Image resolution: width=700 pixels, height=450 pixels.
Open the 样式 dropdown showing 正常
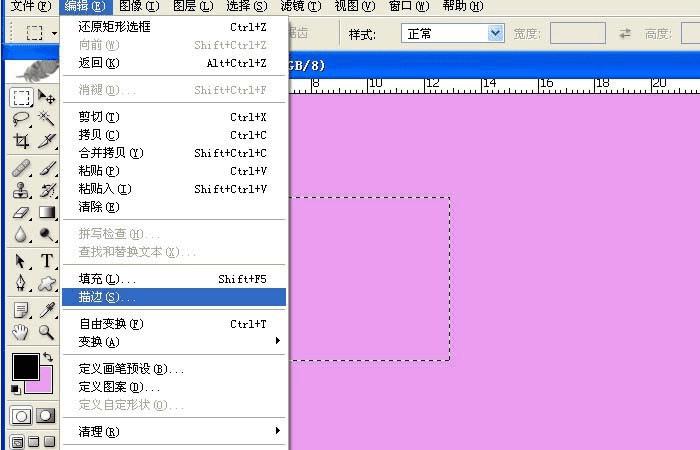453,33
